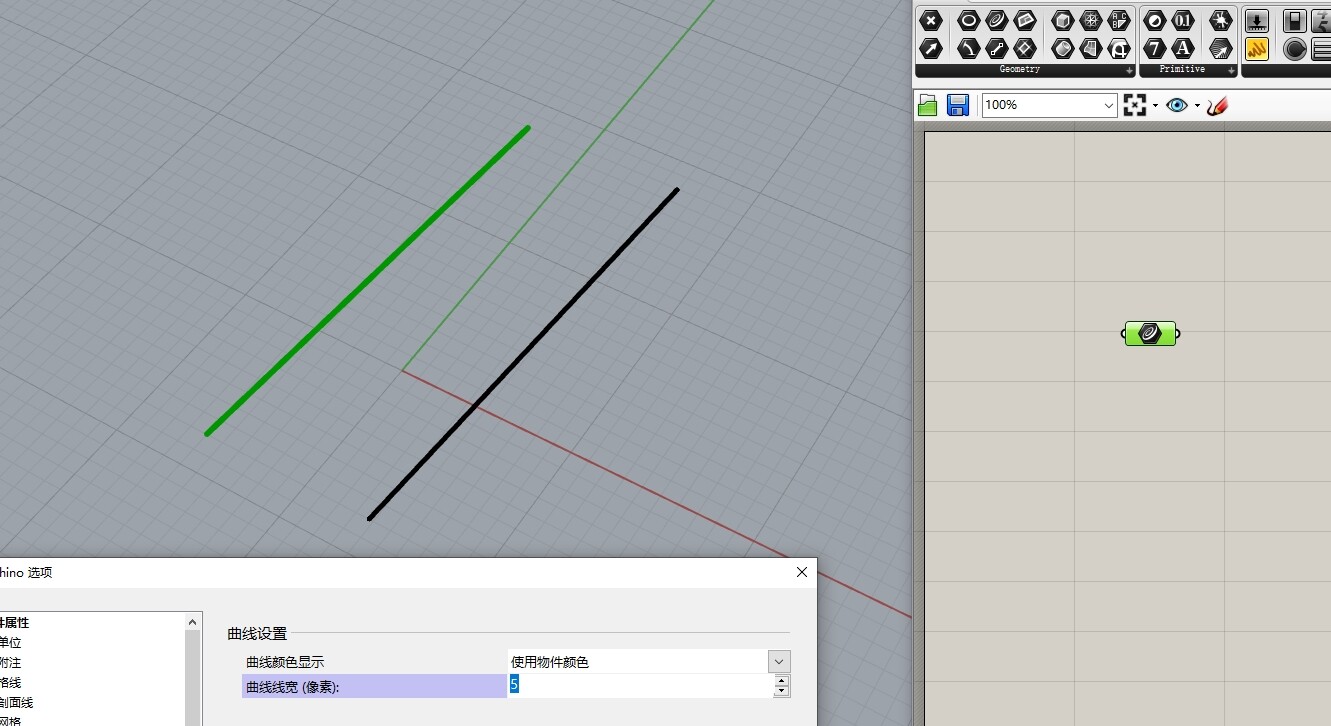Select the Vector parameter arrow icon
The image size is (1331, 726).
tap(931, 48)
